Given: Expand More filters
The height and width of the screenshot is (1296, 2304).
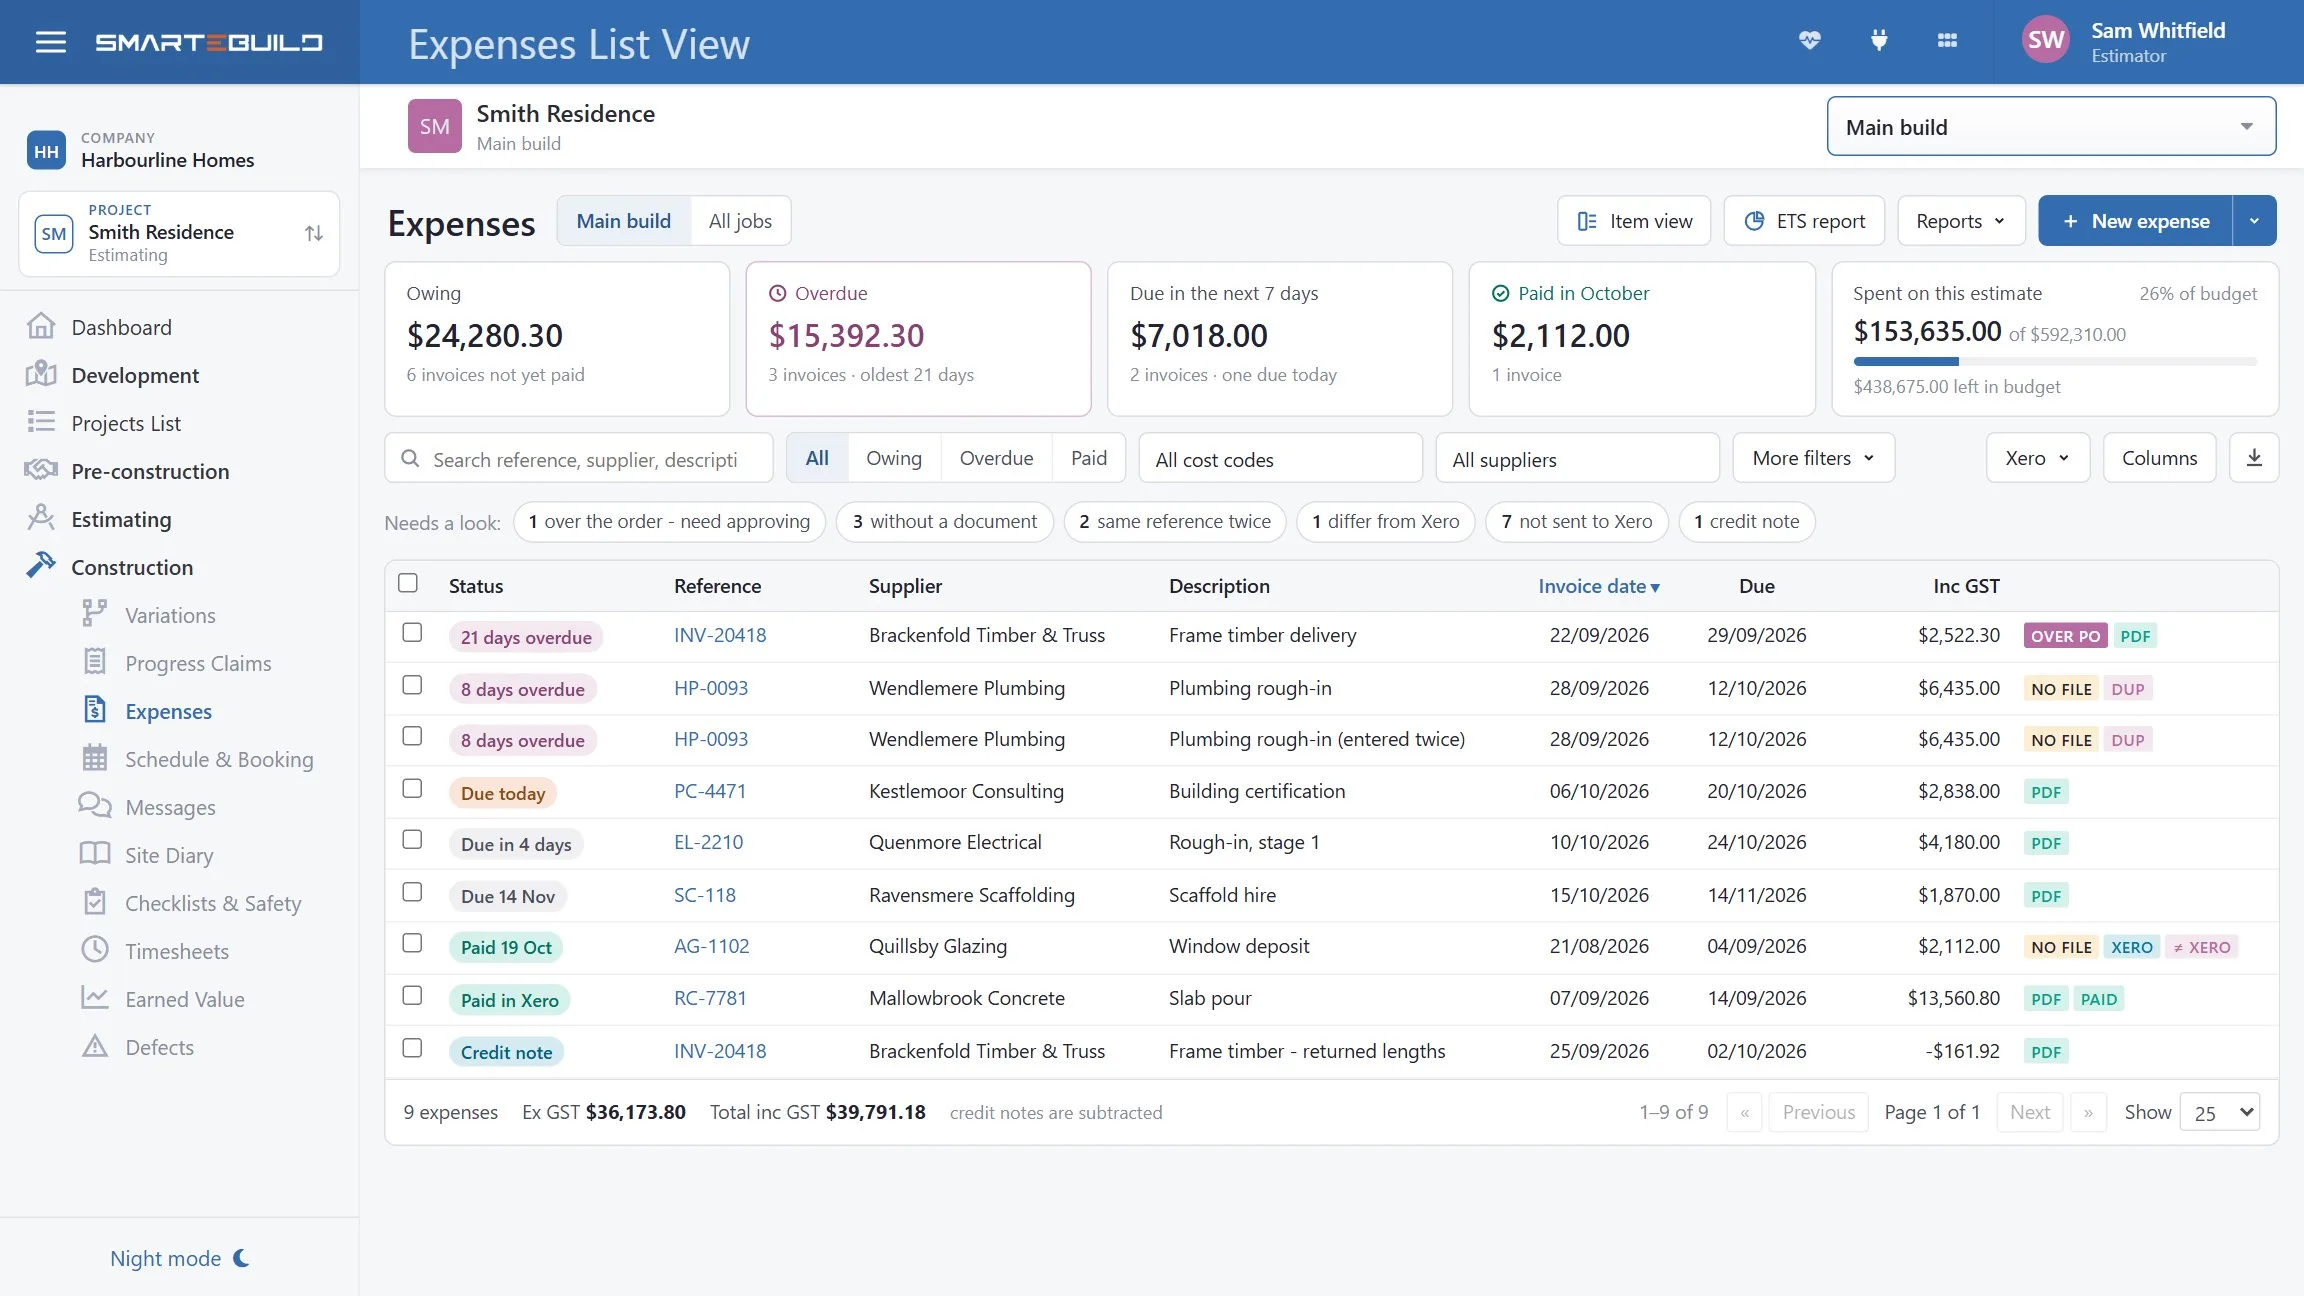Looking at the screenshot, I should [x=1813, y=458].
